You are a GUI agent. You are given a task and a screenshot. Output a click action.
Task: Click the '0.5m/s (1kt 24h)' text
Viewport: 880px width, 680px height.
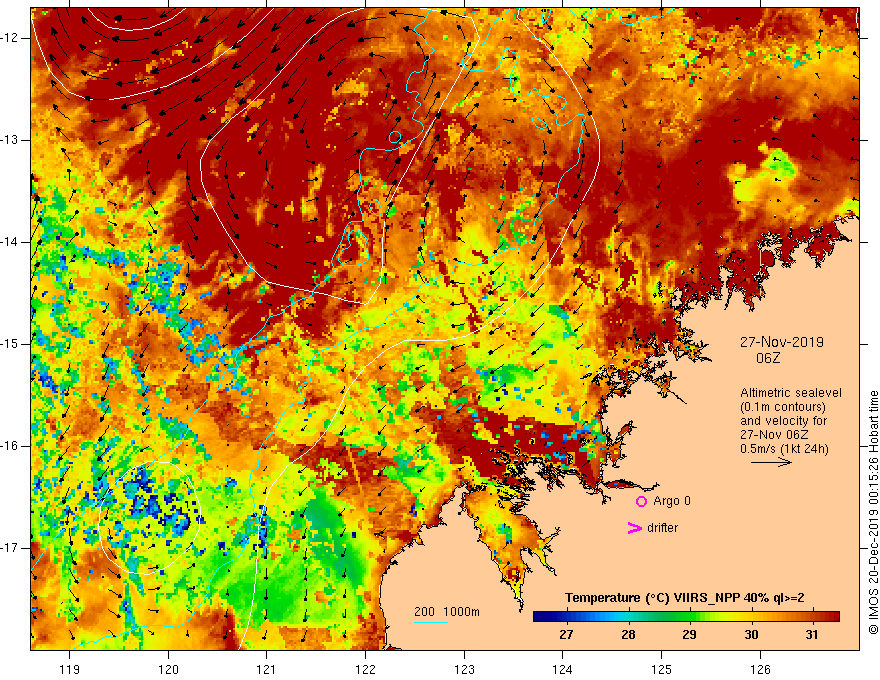pyautogui.click(x=784, y=449)
